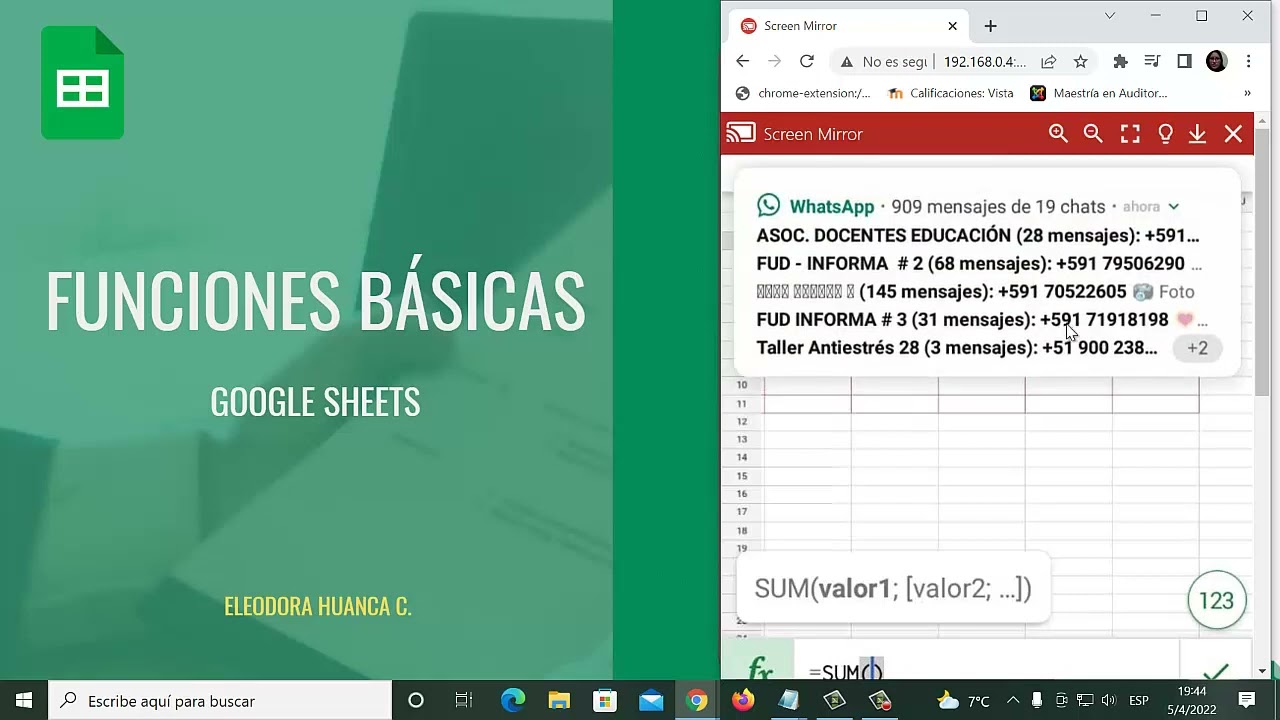Reload the current Chrome page
1280x720 pixels.
[x=807, y=61]
